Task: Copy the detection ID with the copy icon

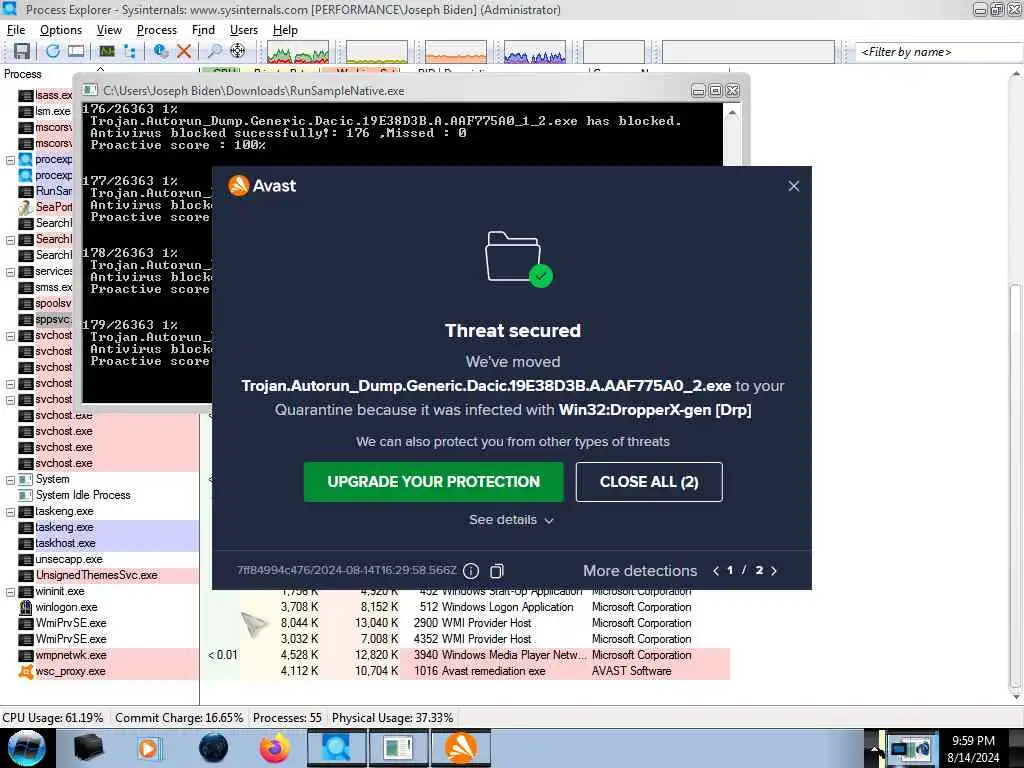Action: click(x=497, y=571)
